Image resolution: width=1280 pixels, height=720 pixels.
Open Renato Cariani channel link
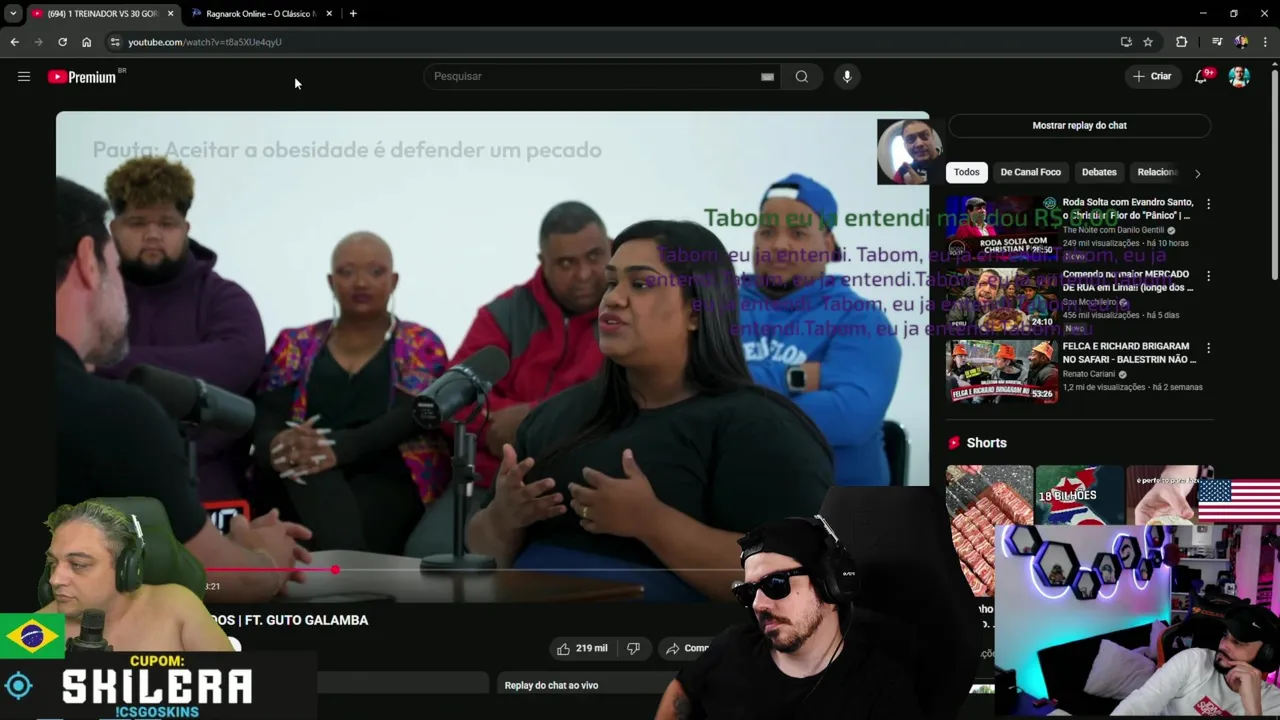[1088, 374]
